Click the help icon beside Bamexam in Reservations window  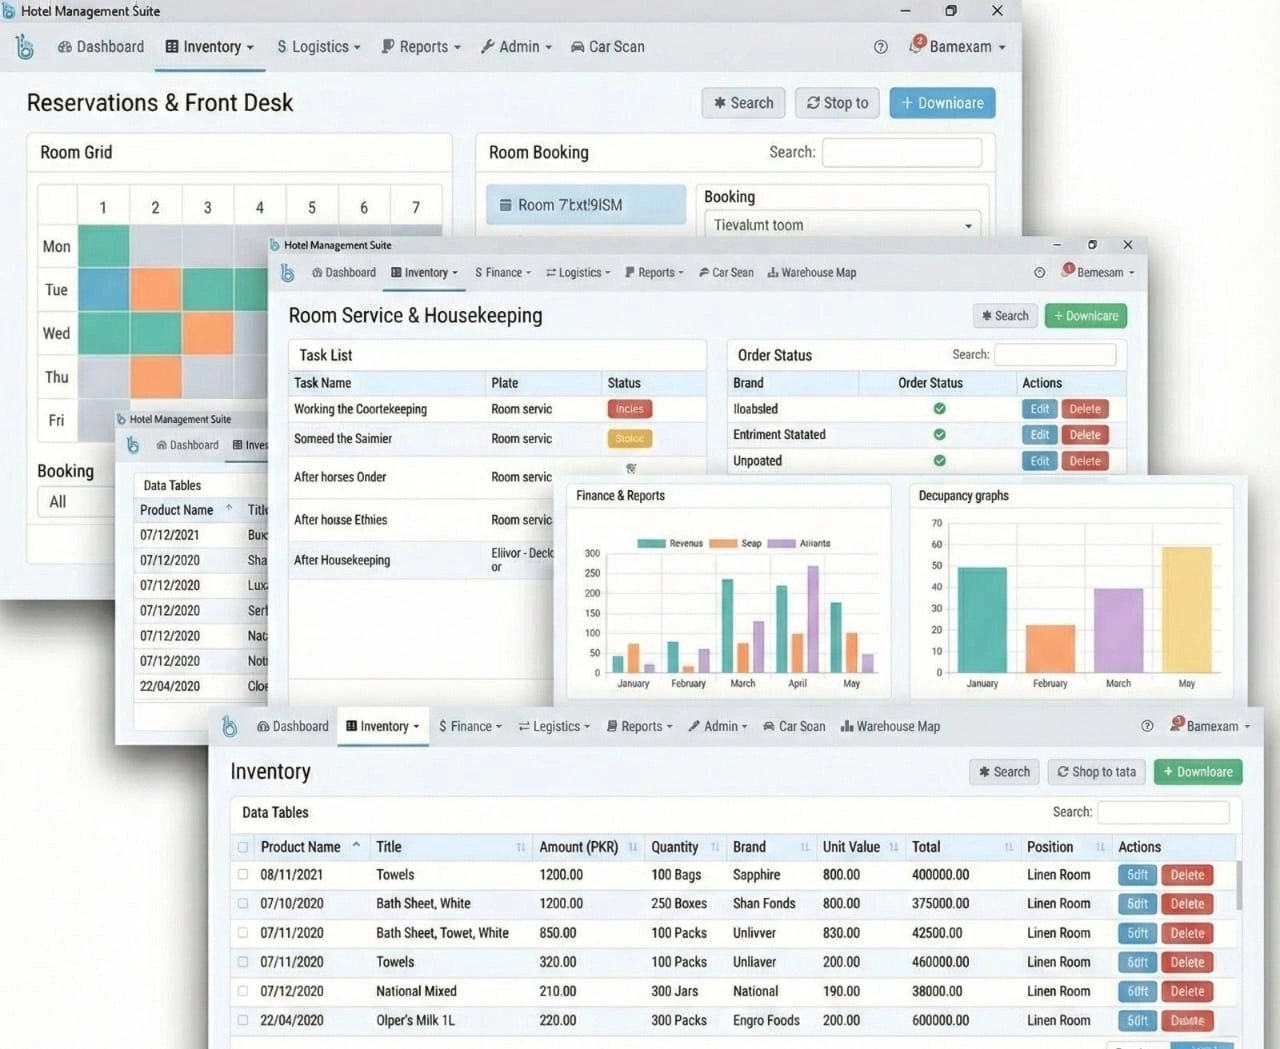click(x=880, y=47)
